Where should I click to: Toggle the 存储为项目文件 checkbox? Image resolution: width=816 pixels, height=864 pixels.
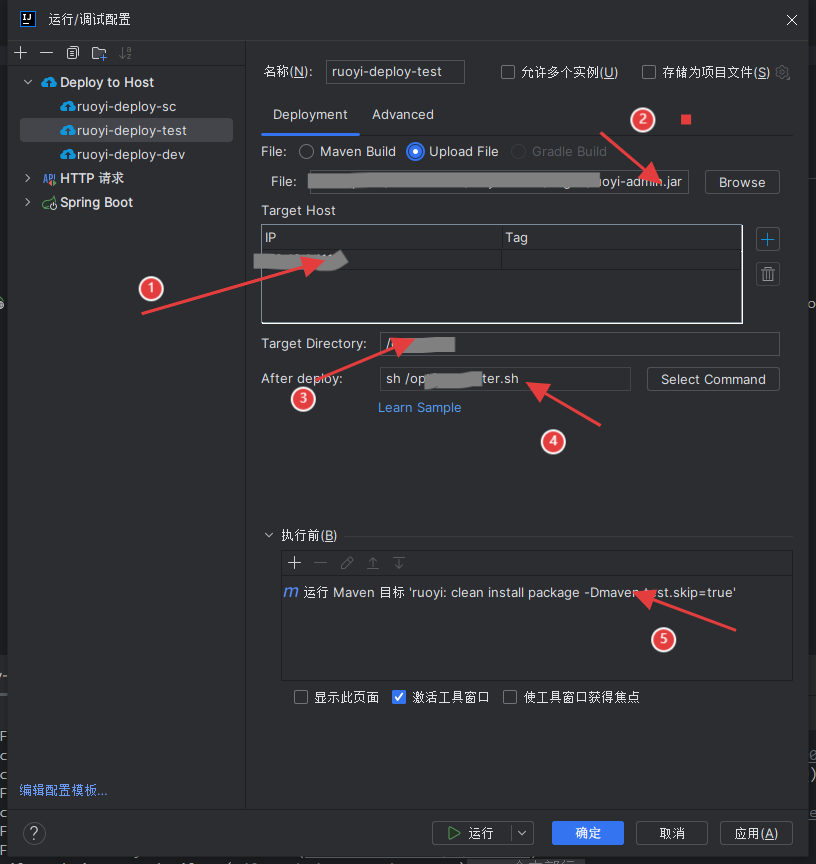(x=649, y=72)
